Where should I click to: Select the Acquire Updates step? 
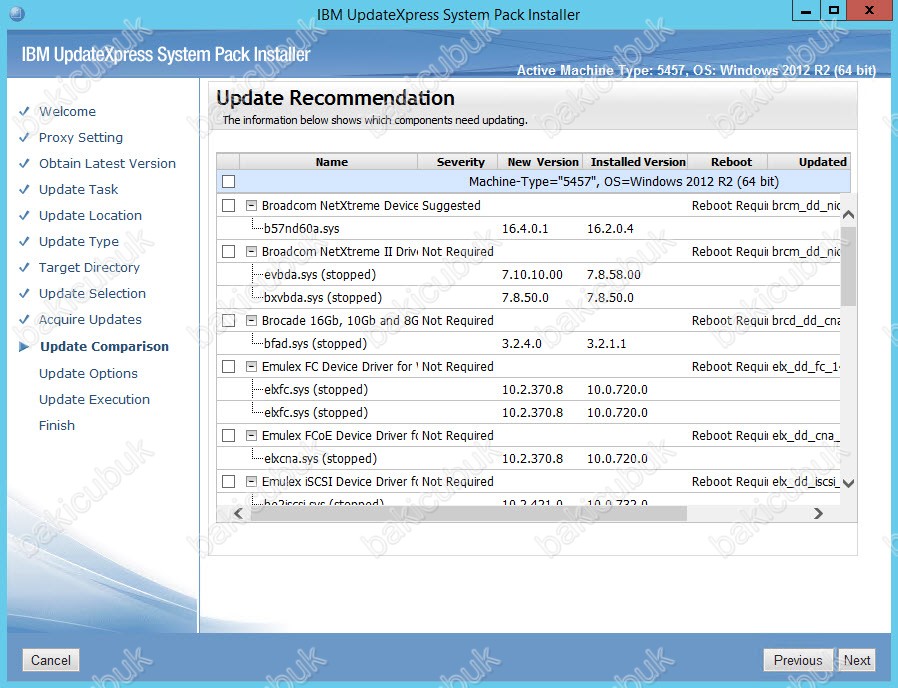pyautogui.click(x=90, y=319)
